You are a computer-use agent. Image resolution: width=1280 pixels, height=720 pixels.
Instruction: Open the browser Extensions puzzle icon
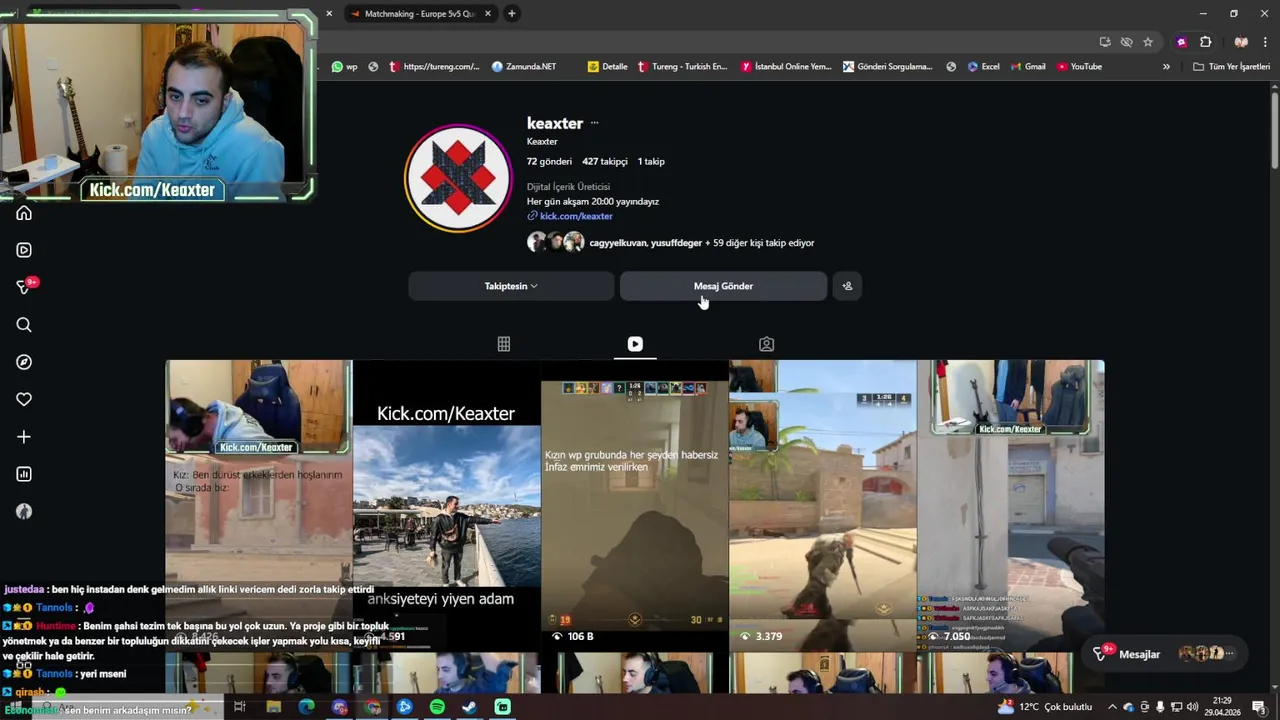(1205, 42)
